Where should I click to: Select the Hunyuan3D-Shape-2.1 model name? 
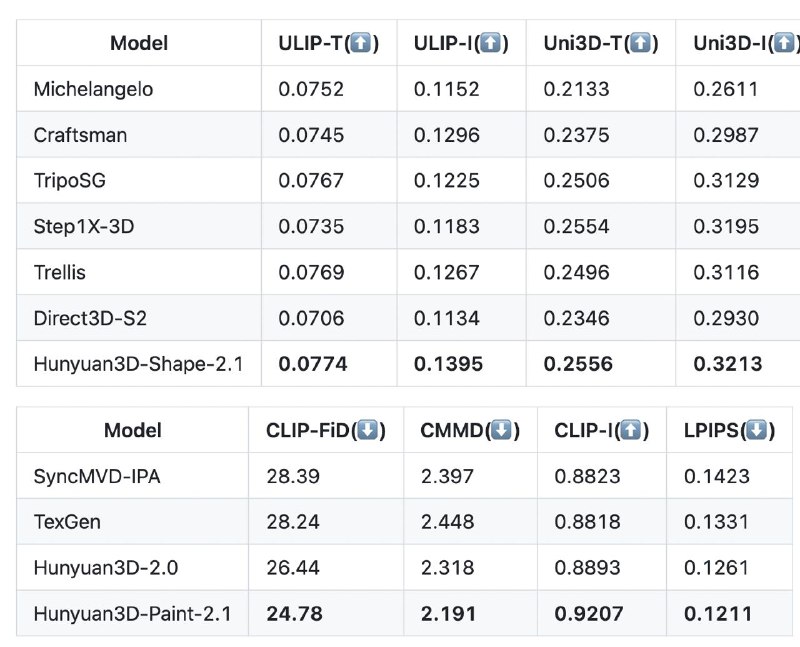coord(138,364)
